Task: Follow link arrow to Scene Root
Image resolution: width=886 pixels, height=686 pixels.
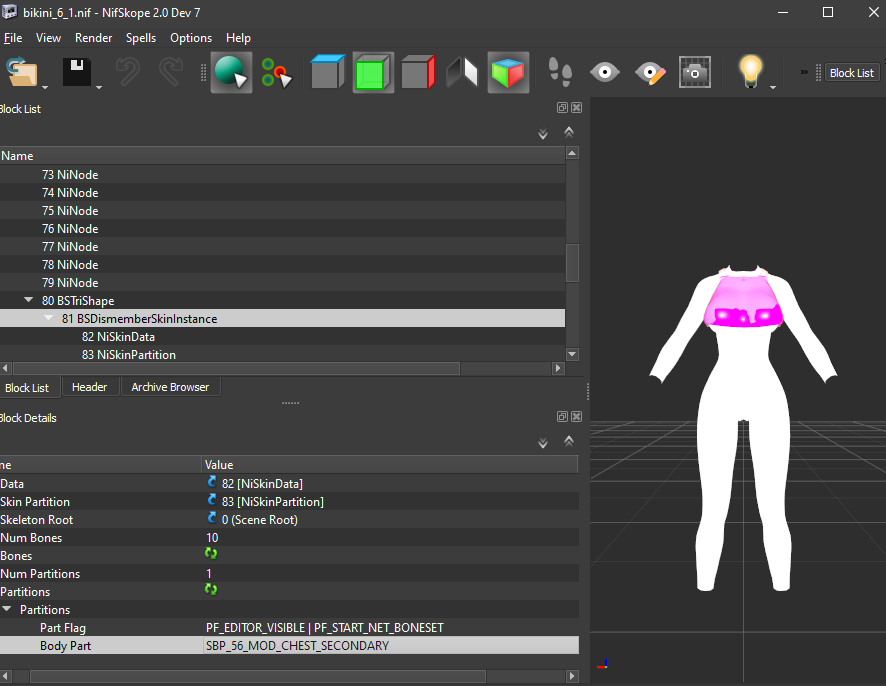Action: (x=212, y=518)
